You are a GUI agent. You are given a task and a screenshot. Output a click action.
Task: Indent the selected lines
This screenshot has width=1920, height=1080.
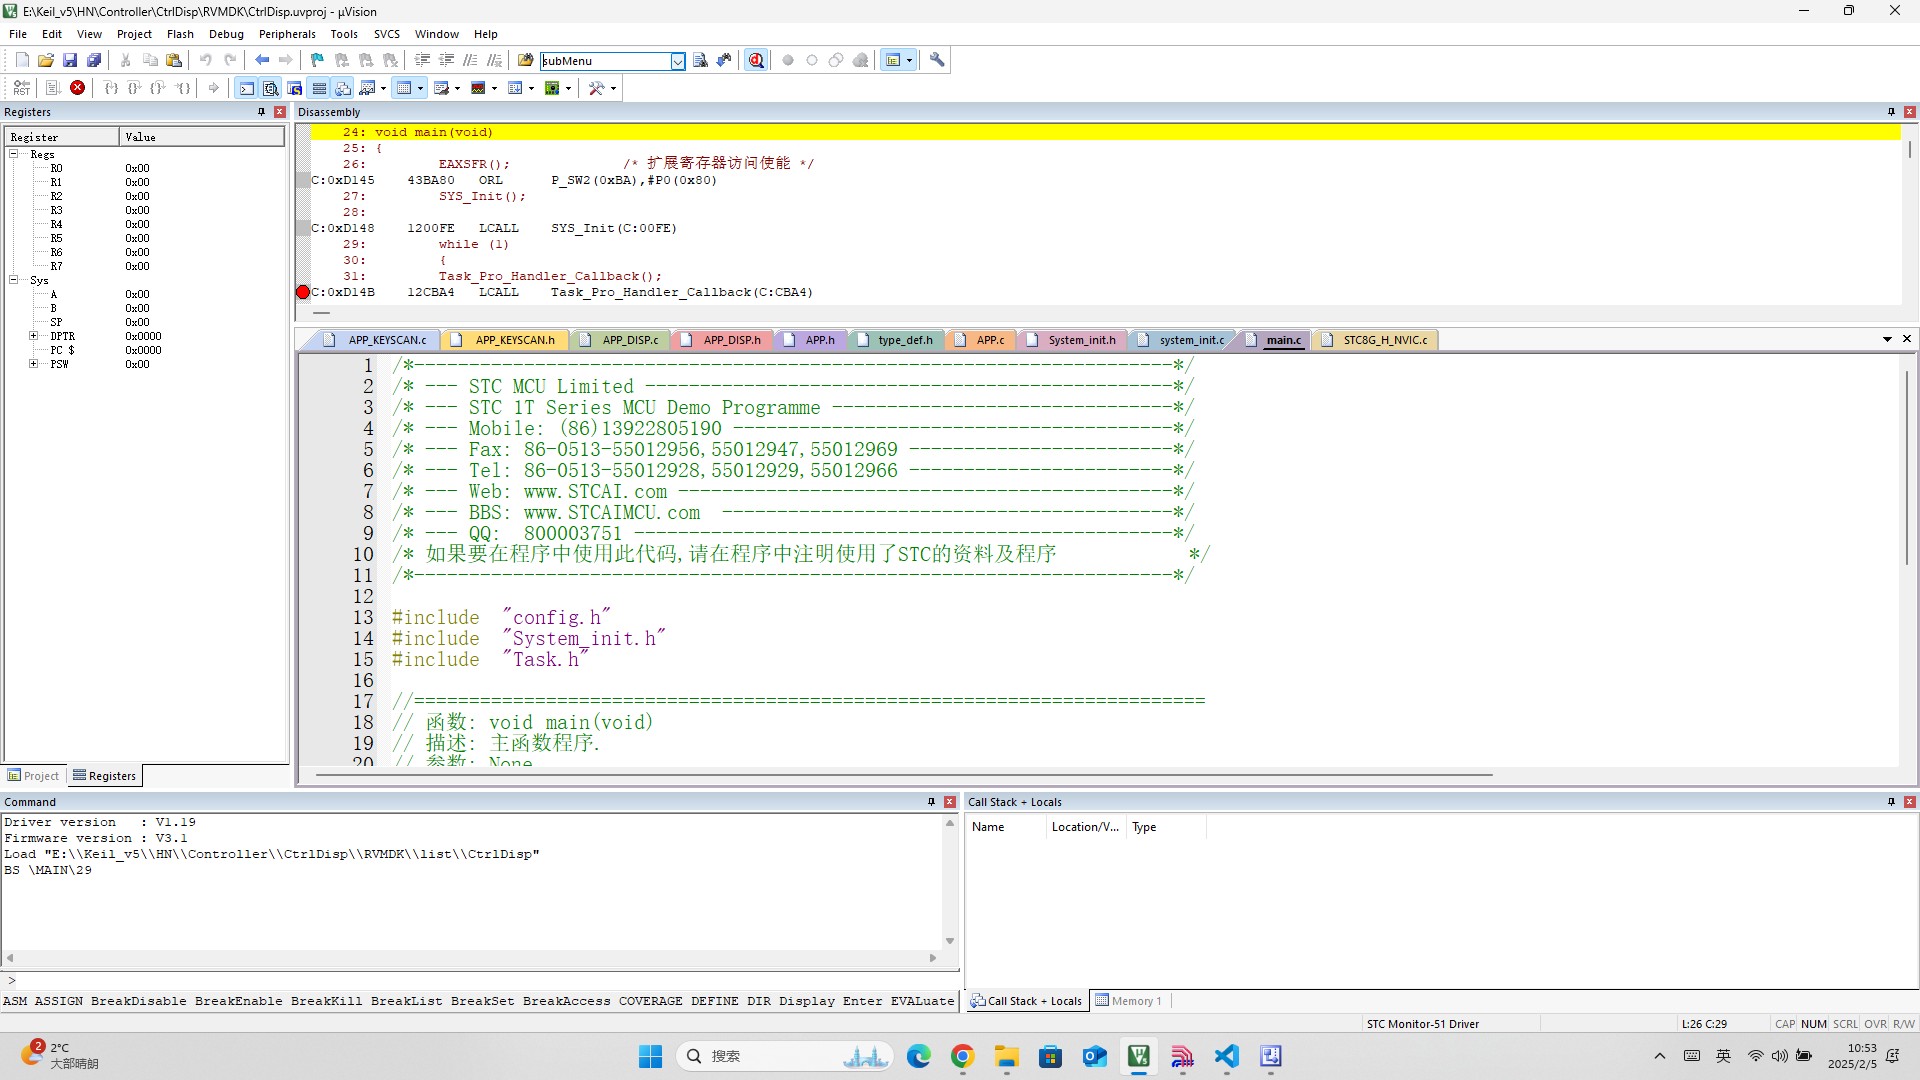pyautogui.click(x=422, y=61)
